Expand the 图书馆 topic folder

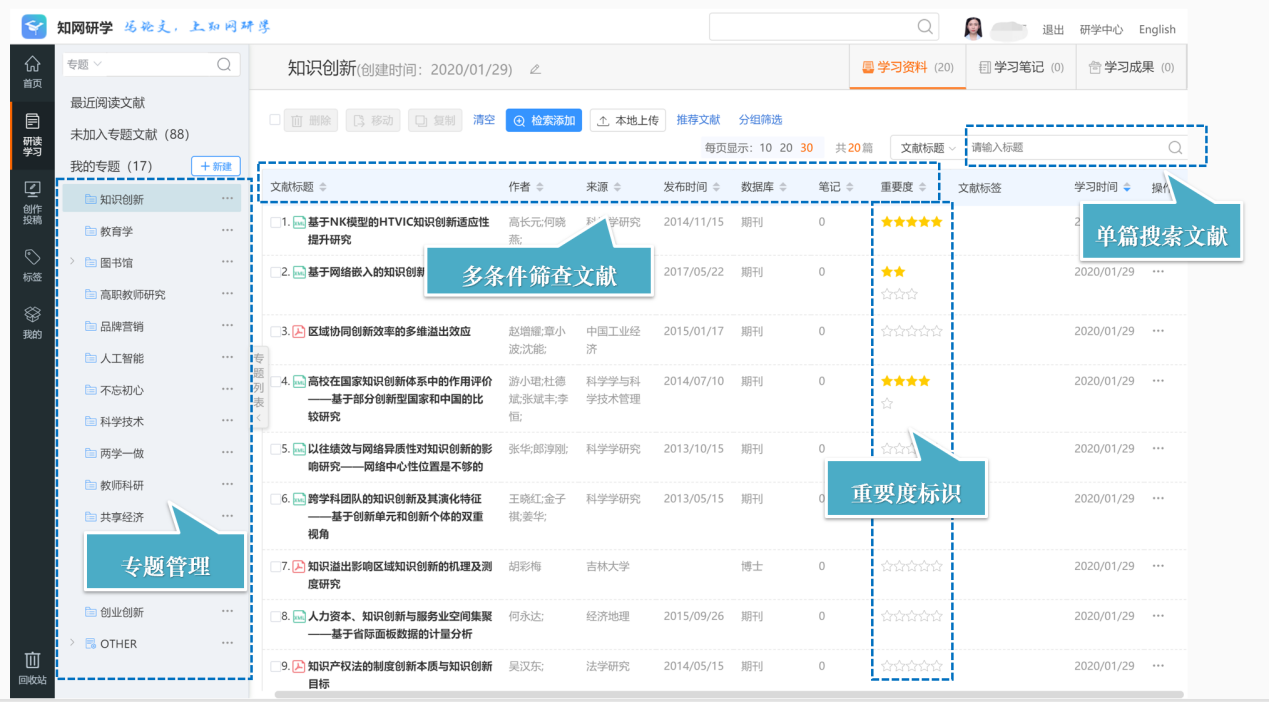pos(72,263)
